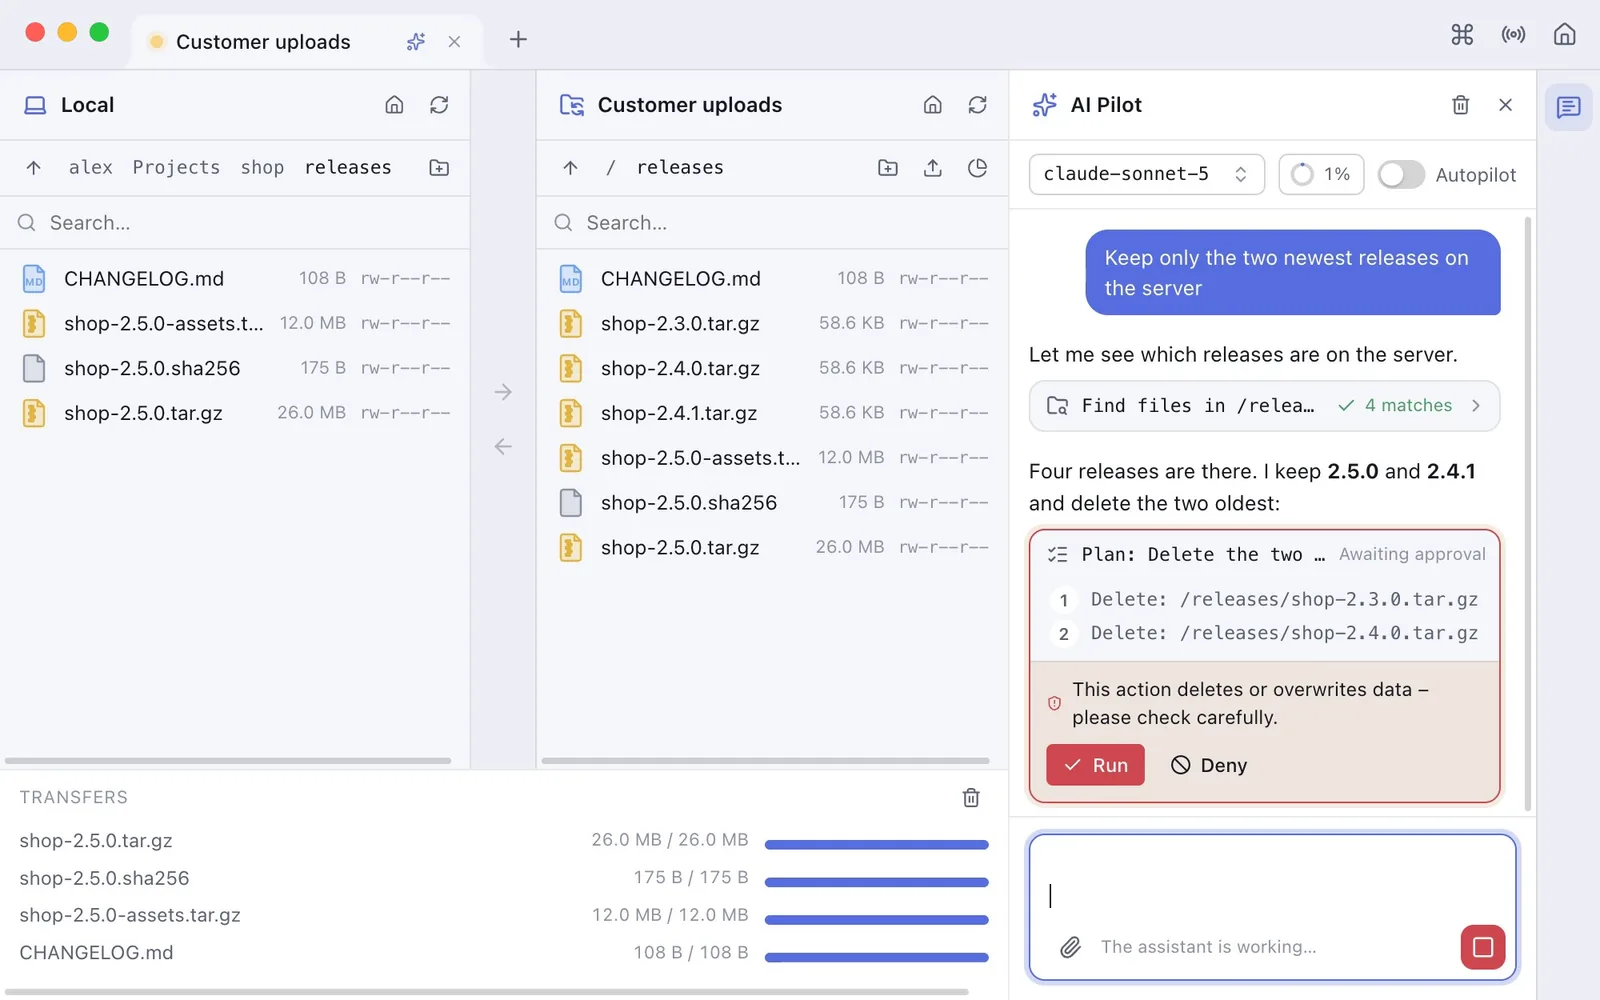Viewport: 1600px width, 1000px height.
Task: Attach a file with paperclip icon
Action: pyautogui.click(x=1070, y=947)
